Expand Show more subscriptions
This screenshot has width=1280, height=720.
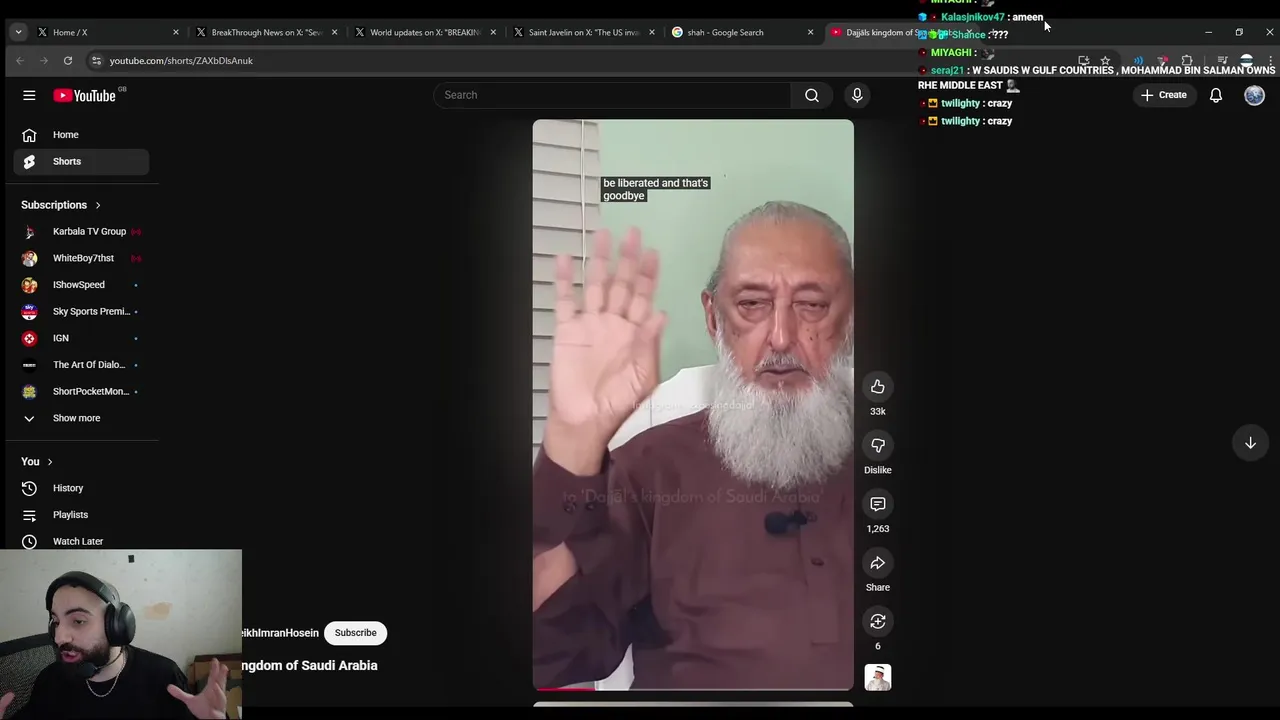(x=81, y=418)
